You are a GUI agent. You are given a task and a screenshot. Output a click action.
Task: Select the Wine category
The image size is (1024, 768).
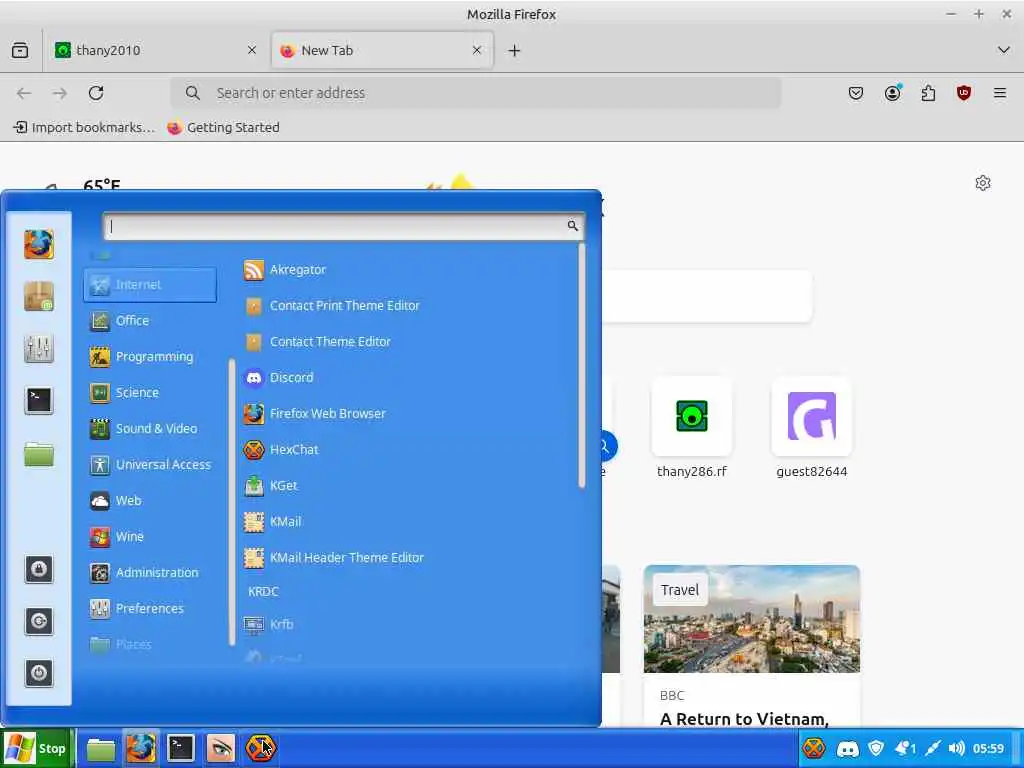116,536
